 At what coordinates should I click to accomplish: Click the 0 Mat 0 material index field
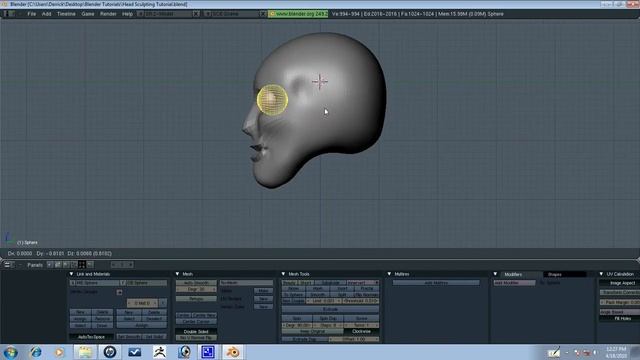142,303
